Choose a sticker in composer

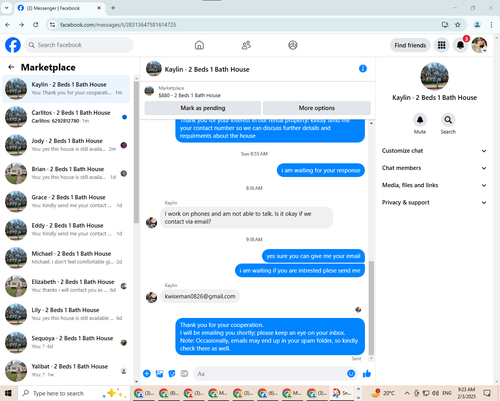172,374
